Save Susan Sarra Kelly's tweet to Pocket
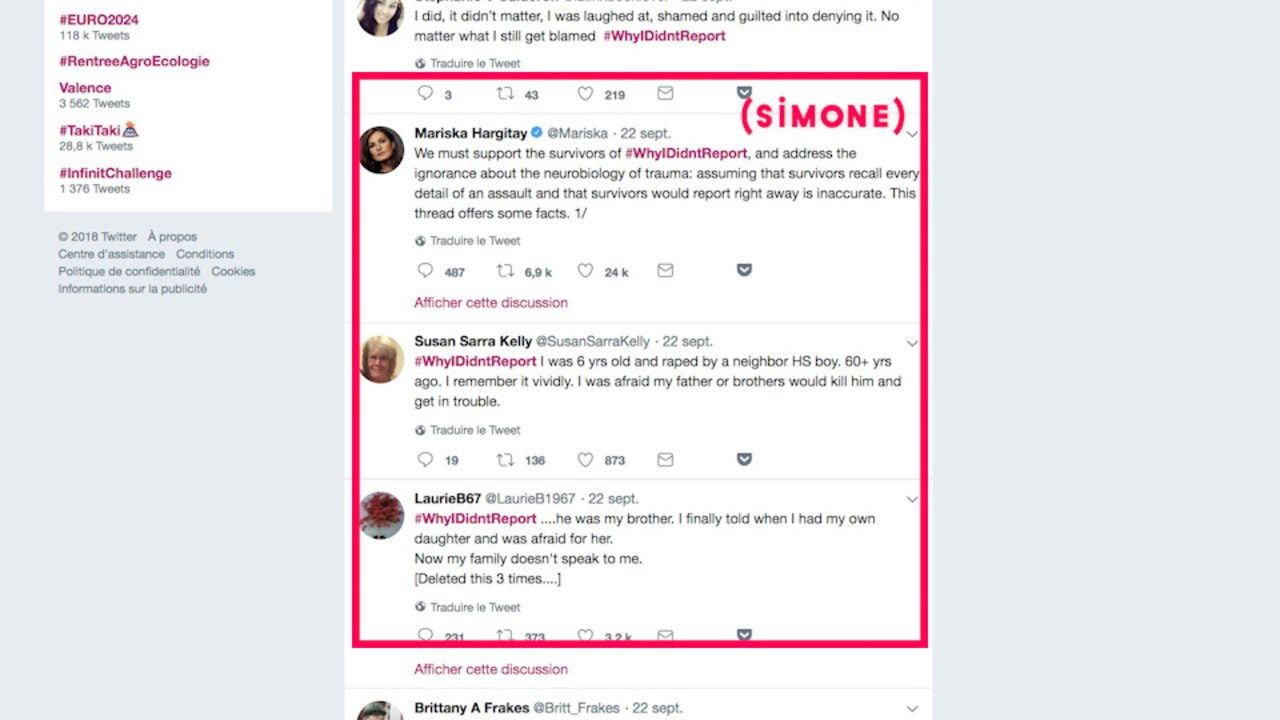This screenshot has width=1280, height=720. (x=744, y=460)
